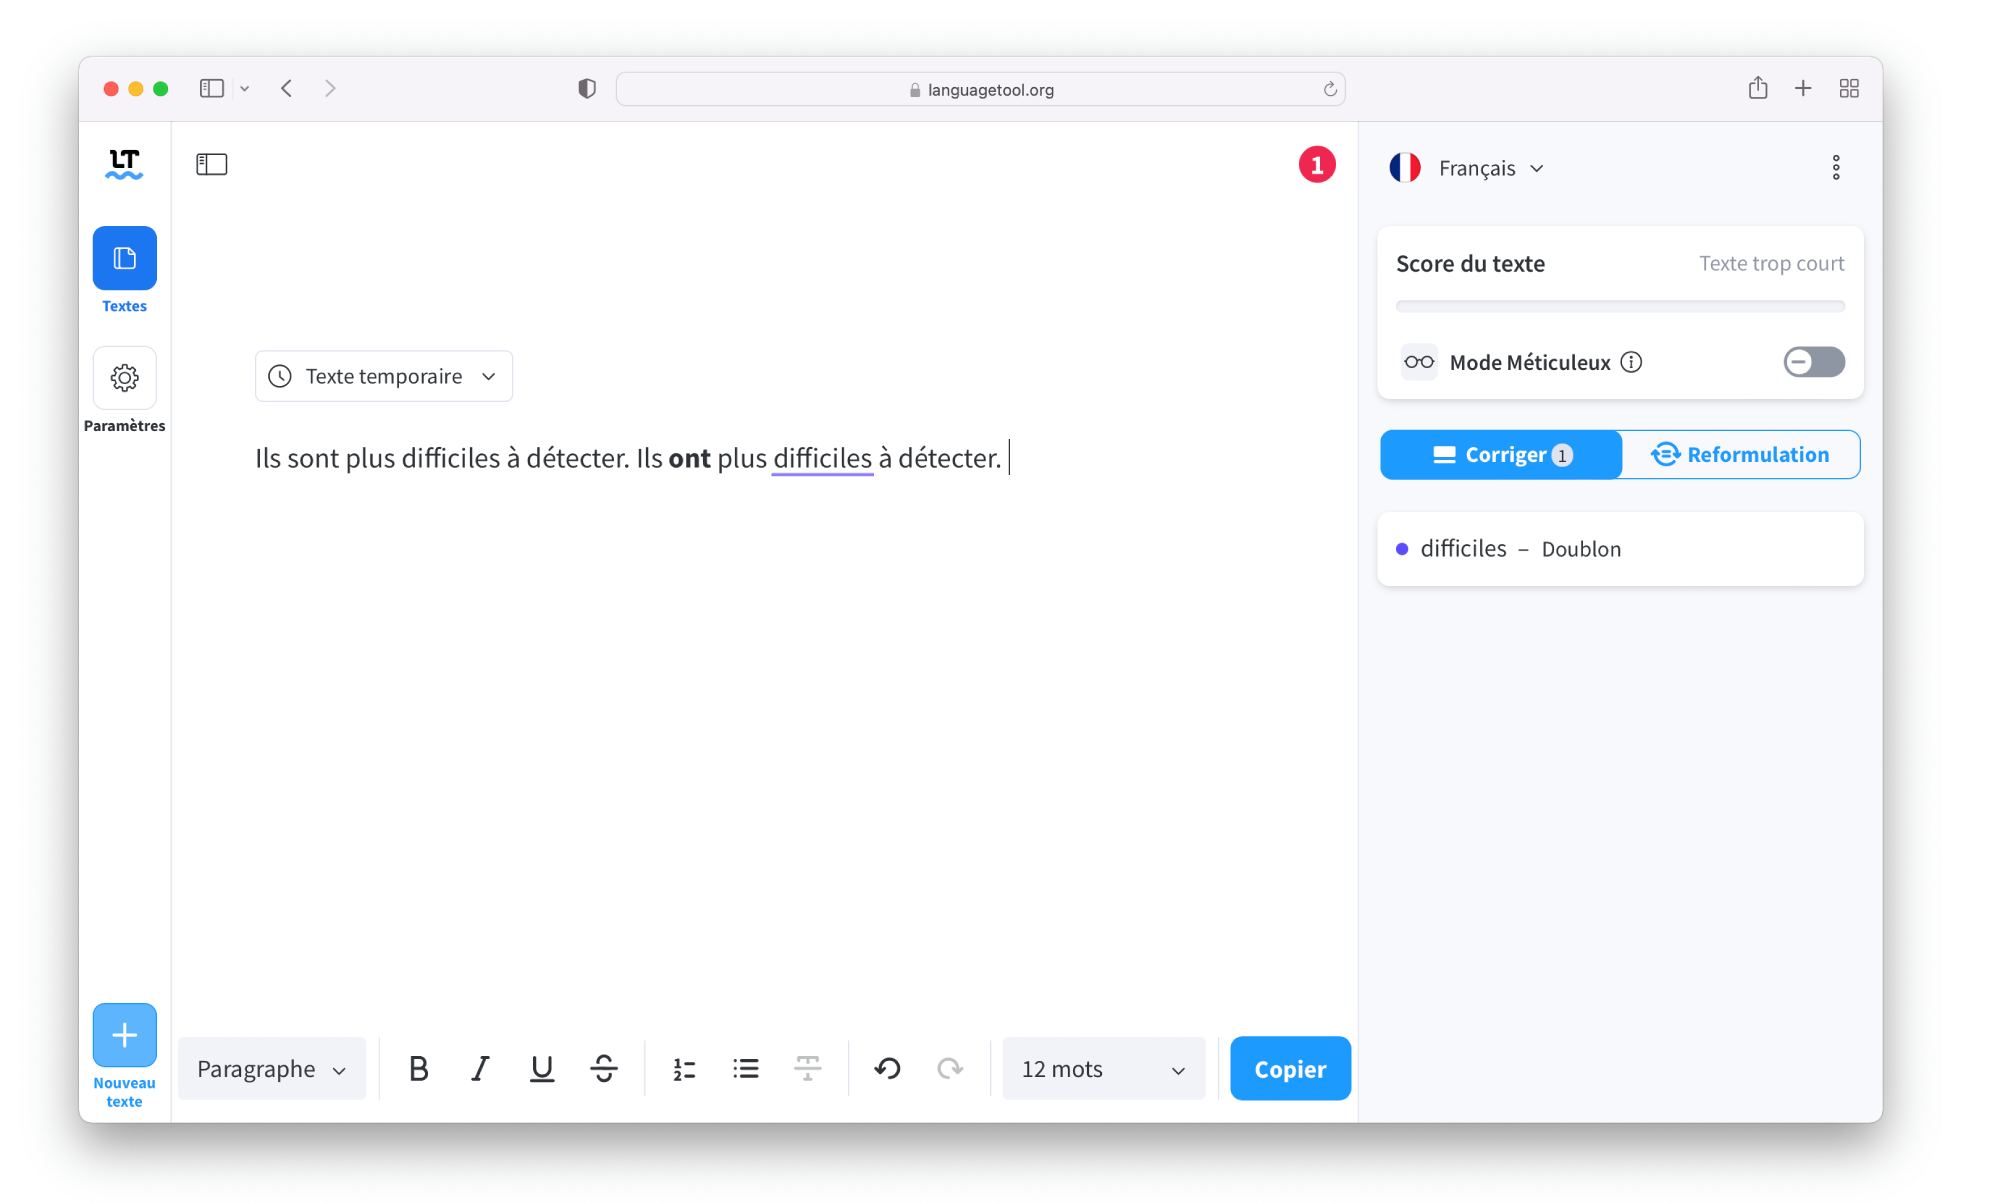Click the underline formatting icon
This screenshot has height=1203, width=2000.
(541, 1069)
